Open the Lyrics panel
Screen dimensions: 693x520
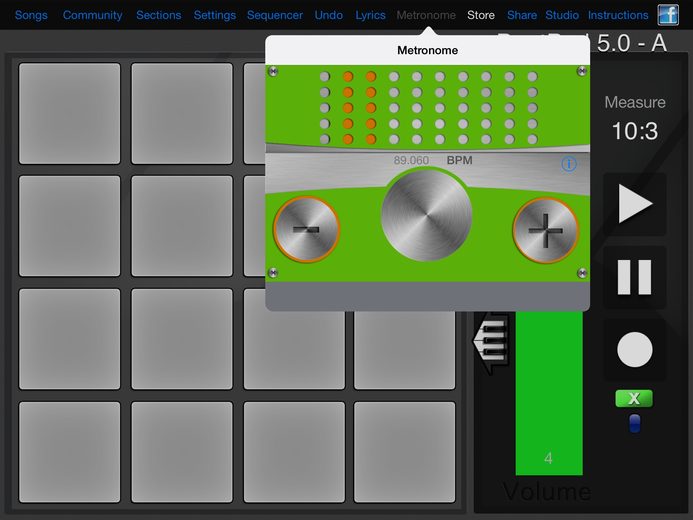point(370,15)
